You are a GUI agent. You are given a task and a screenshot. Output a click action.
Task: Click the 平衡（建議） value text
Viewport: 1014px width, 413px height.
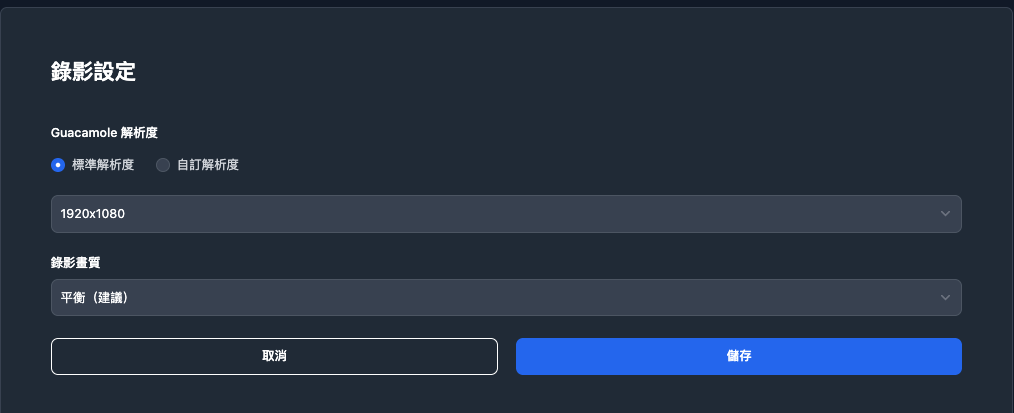94,298
